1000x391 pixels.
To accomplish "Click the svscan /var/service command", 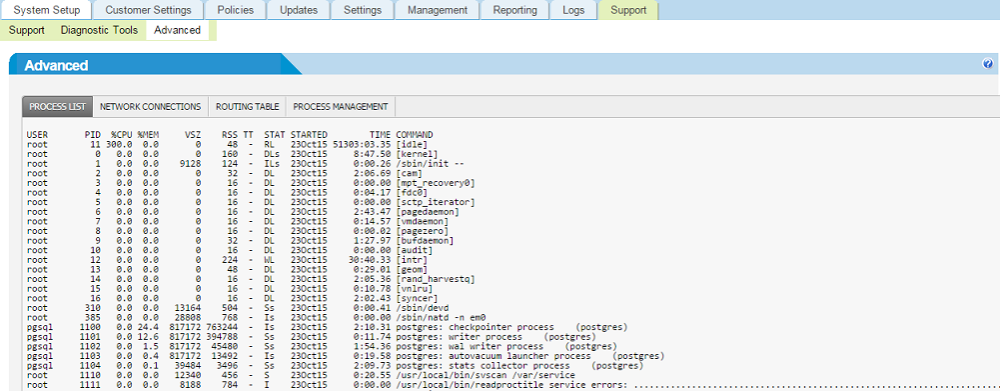I will [x=485, y=376].
